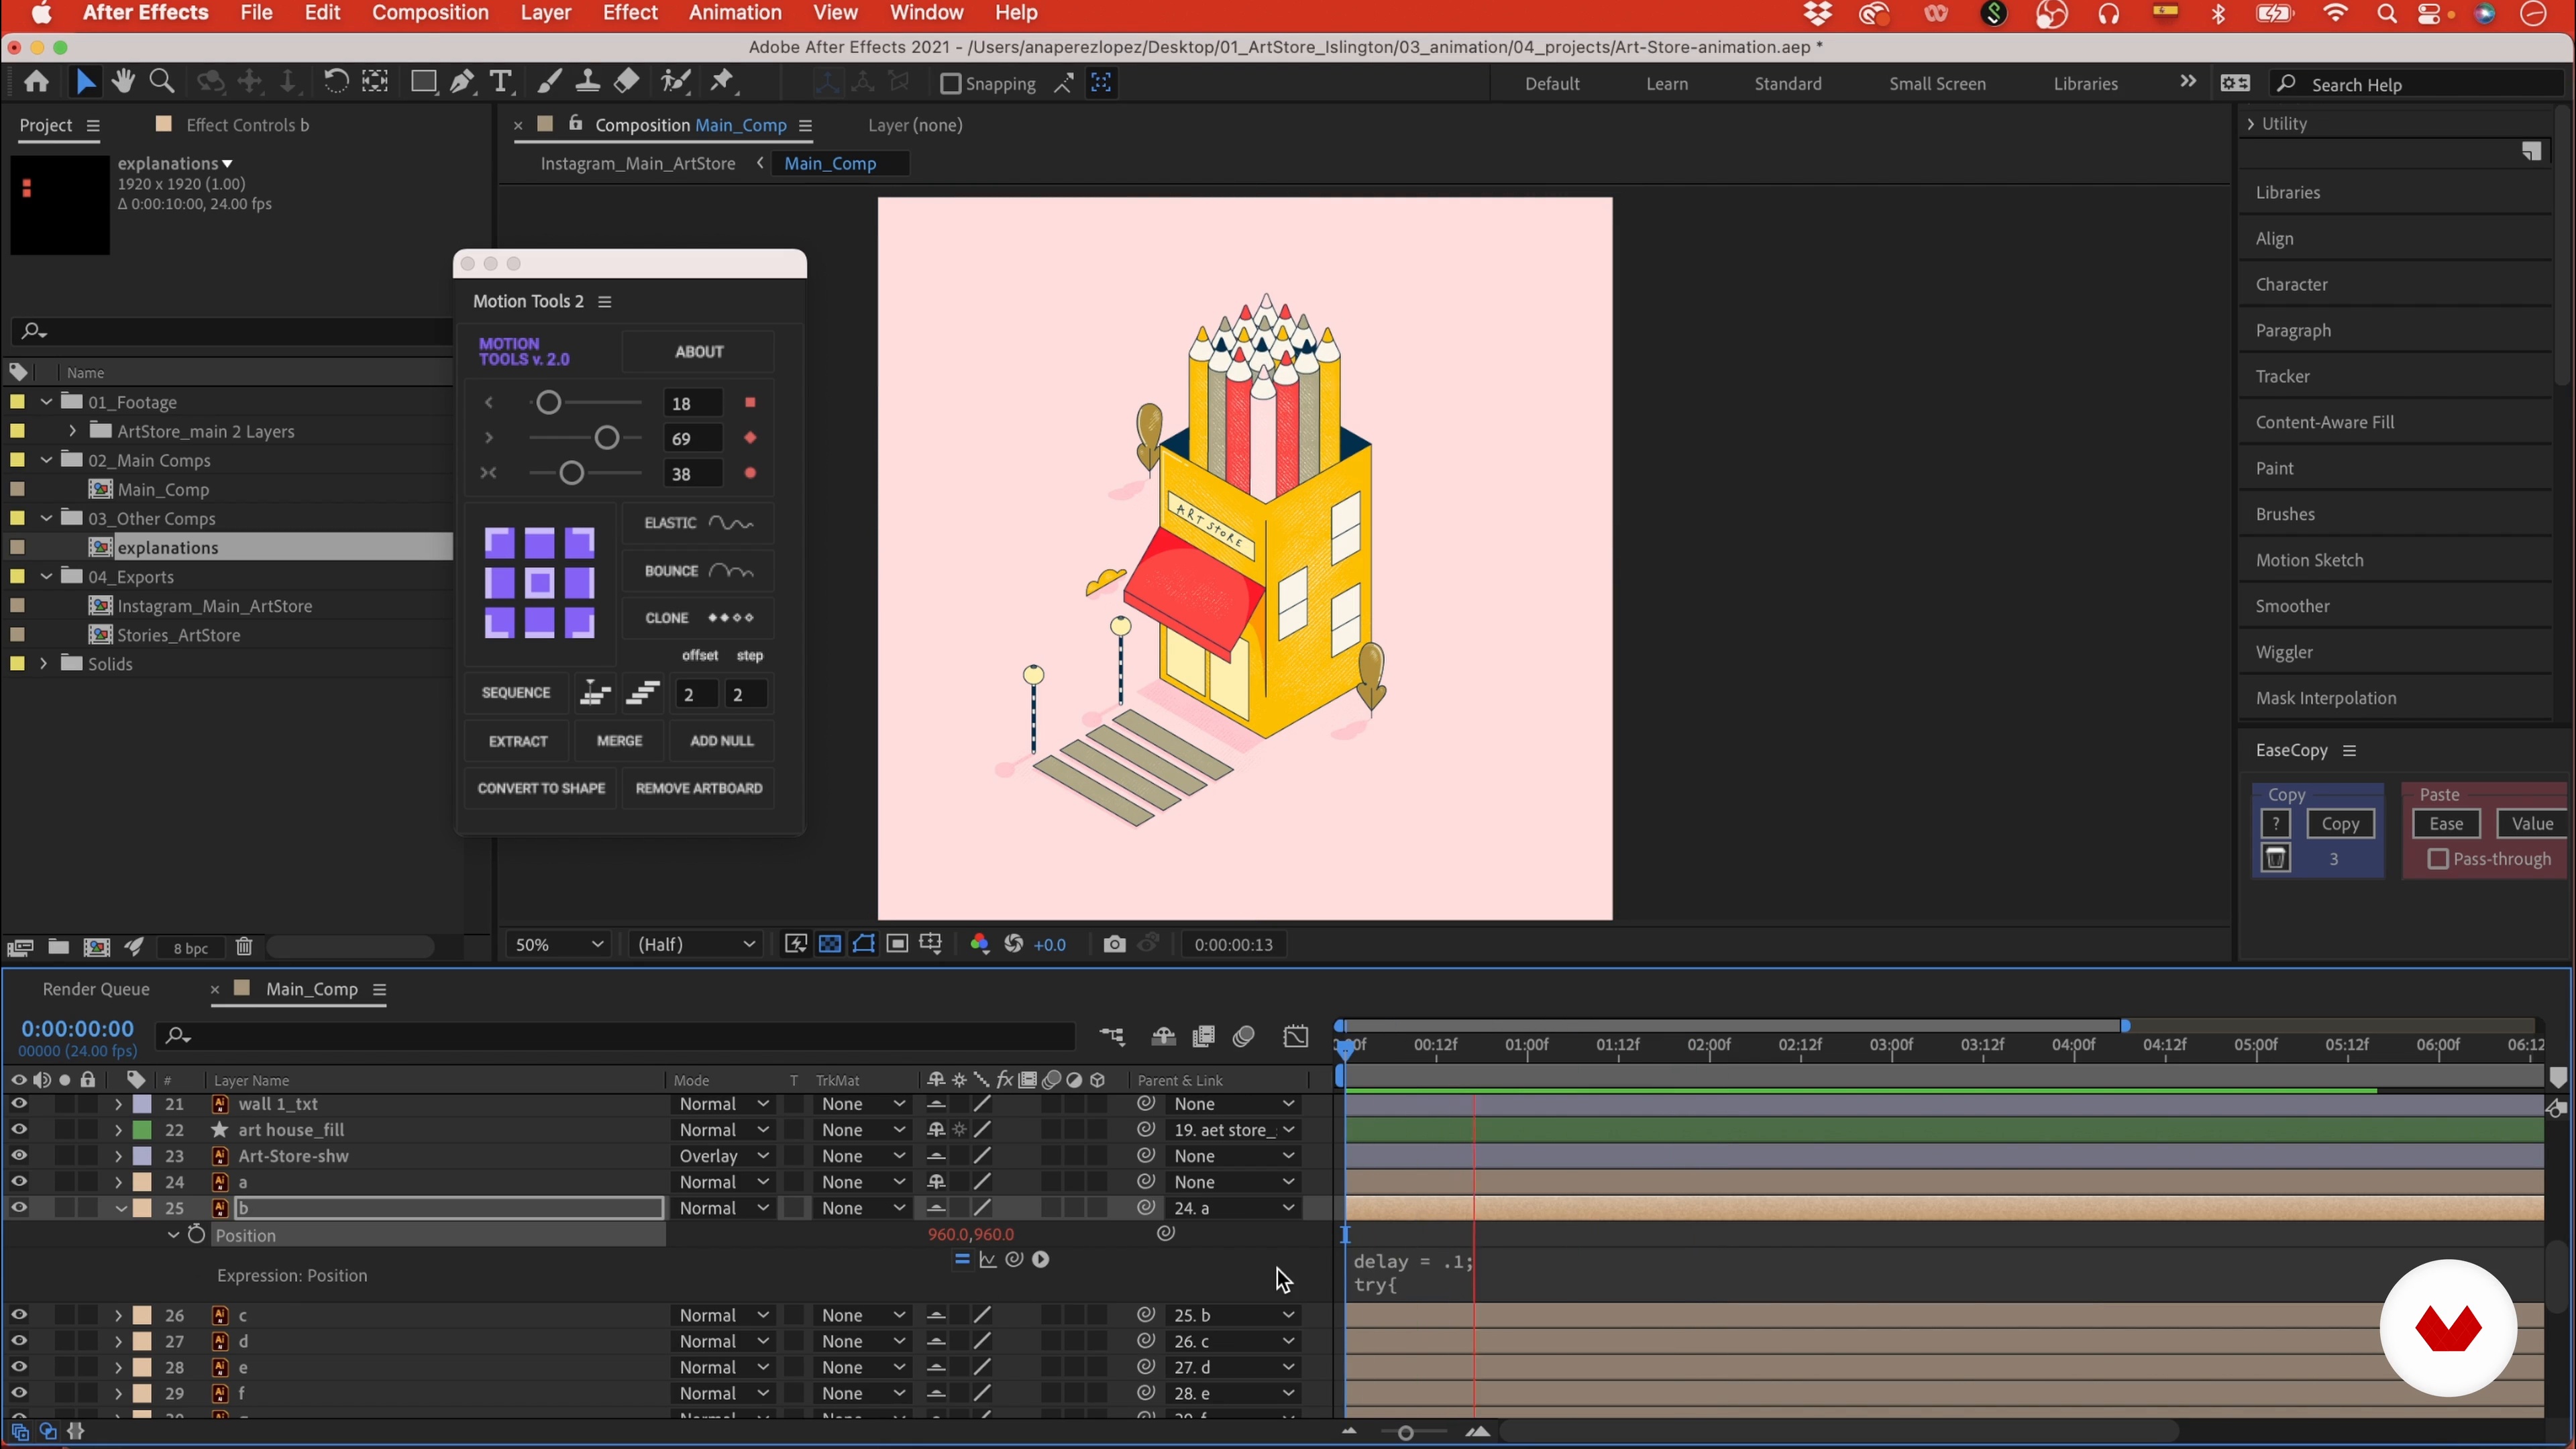Toggle transparency grid in composition viewer
The height and width of the screenshot is (1449, 2576).
tap(830, 945)
